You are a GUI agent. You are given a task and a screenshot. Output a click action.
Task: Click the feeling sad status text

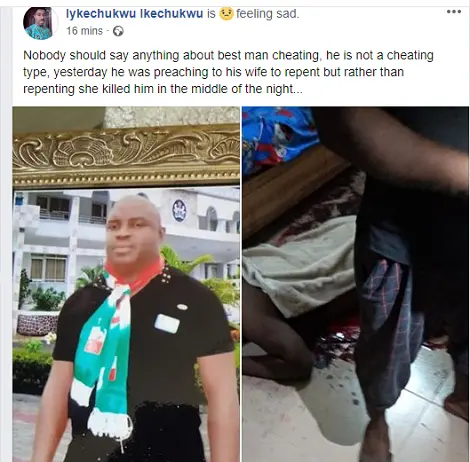click(268, 14)
